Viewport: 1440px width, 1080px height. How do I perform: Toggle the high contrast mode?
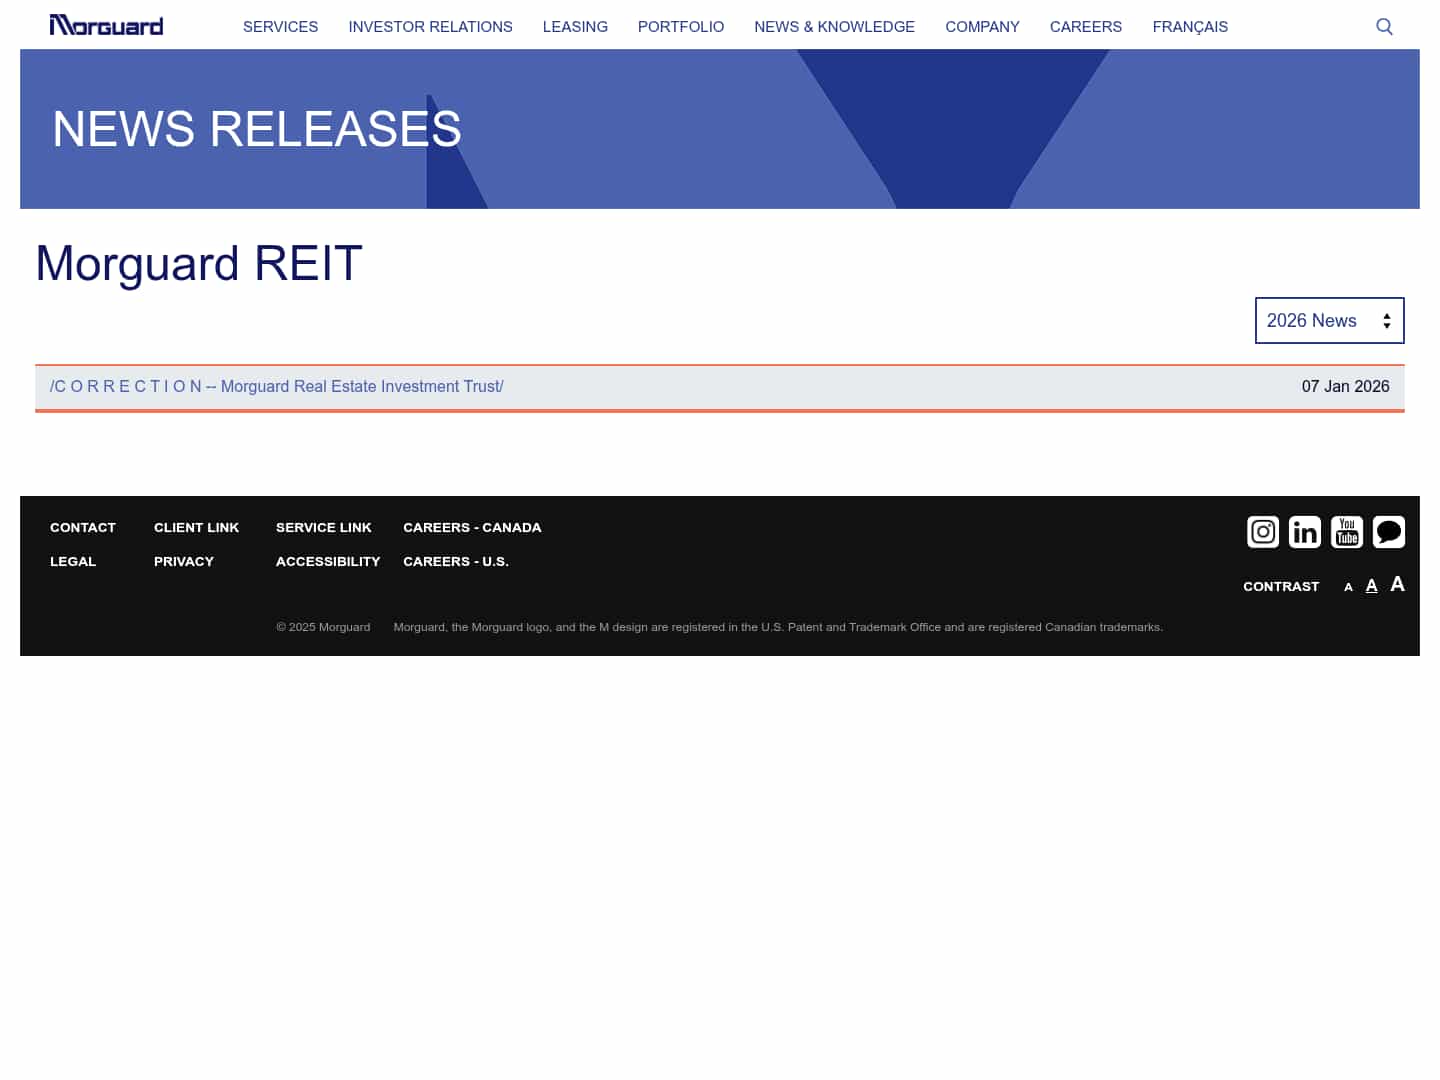tap(1281, 586)
